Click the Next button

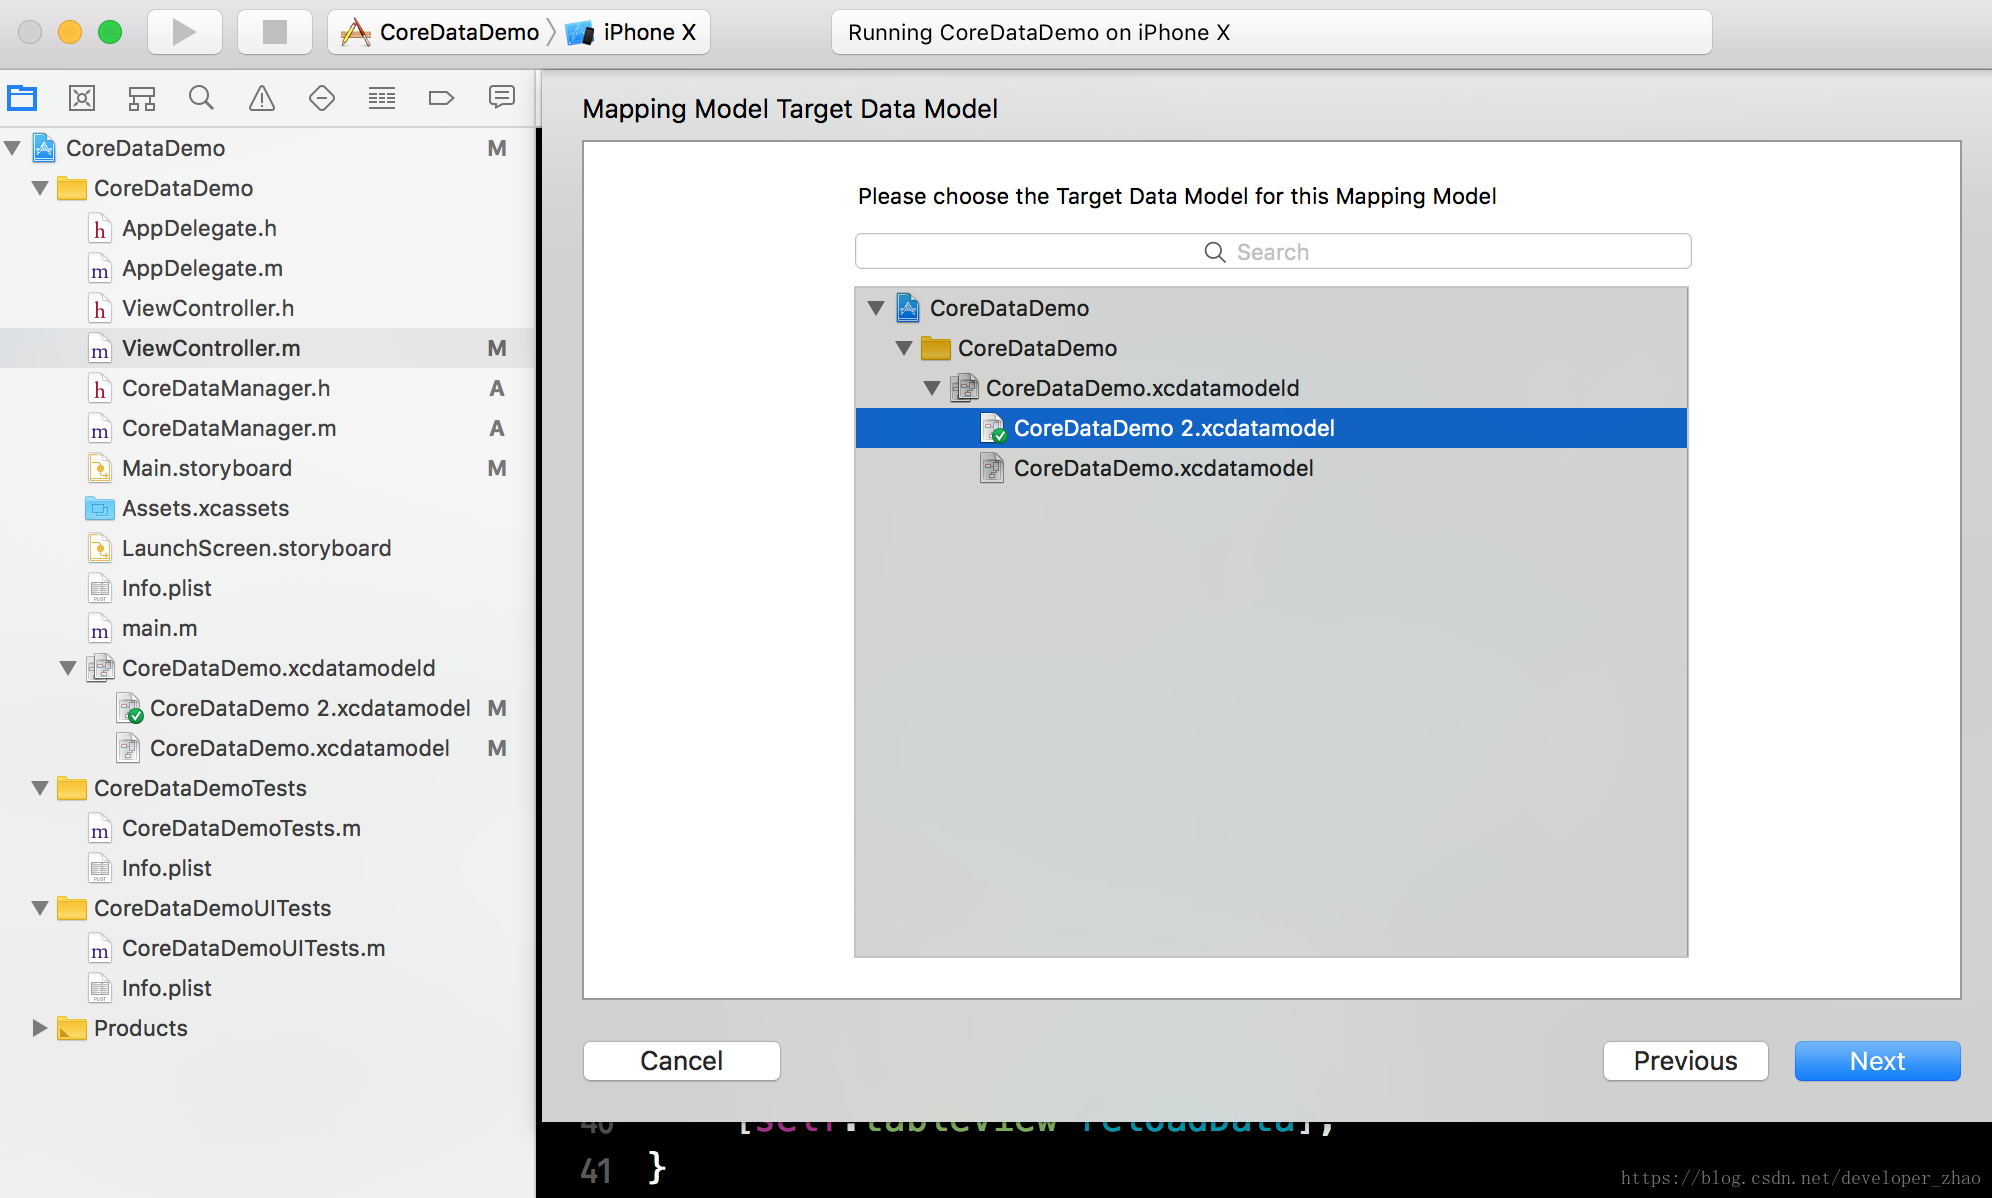coord(1877,1060)
